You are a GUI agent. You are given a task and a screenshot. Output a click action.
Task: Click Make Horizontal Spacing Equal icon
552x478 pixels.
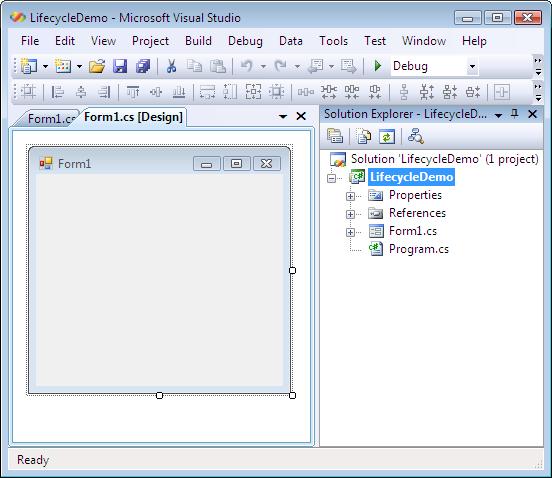(306, 92)
